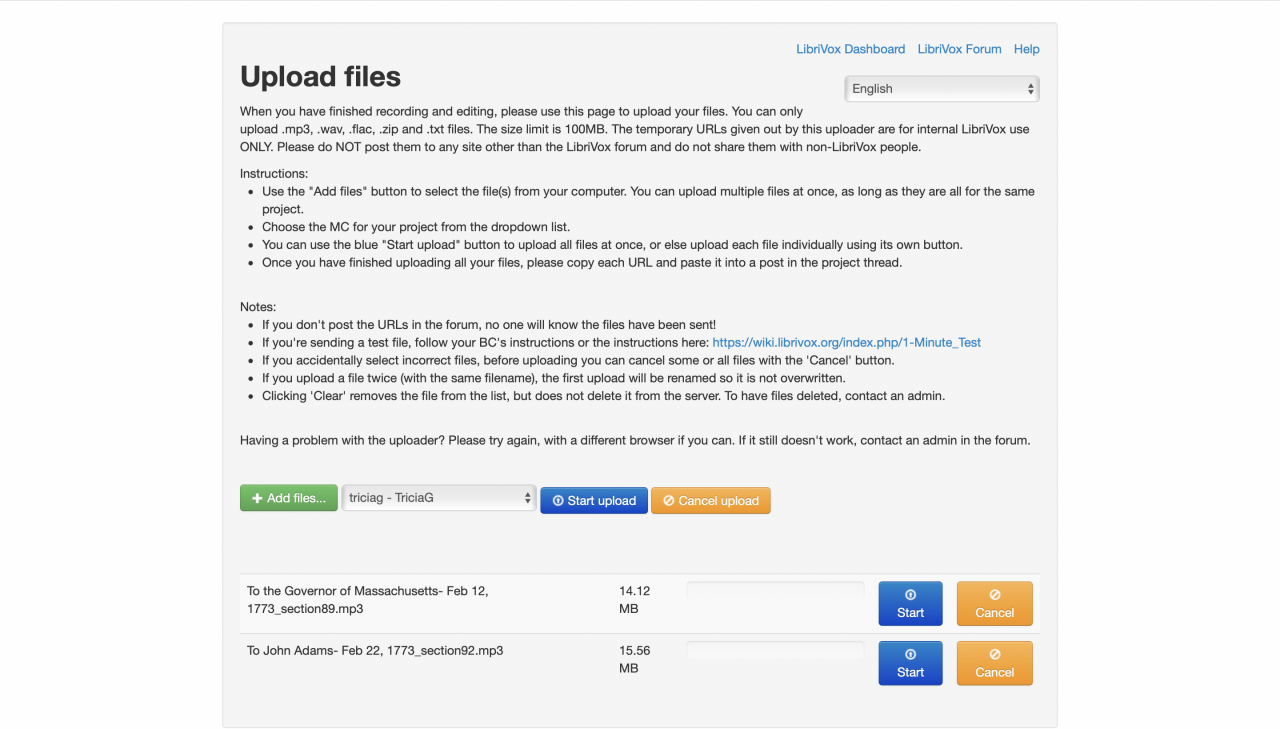
Task: Select the John Adams section92.mp3 filename
Action: click(374, 651)
